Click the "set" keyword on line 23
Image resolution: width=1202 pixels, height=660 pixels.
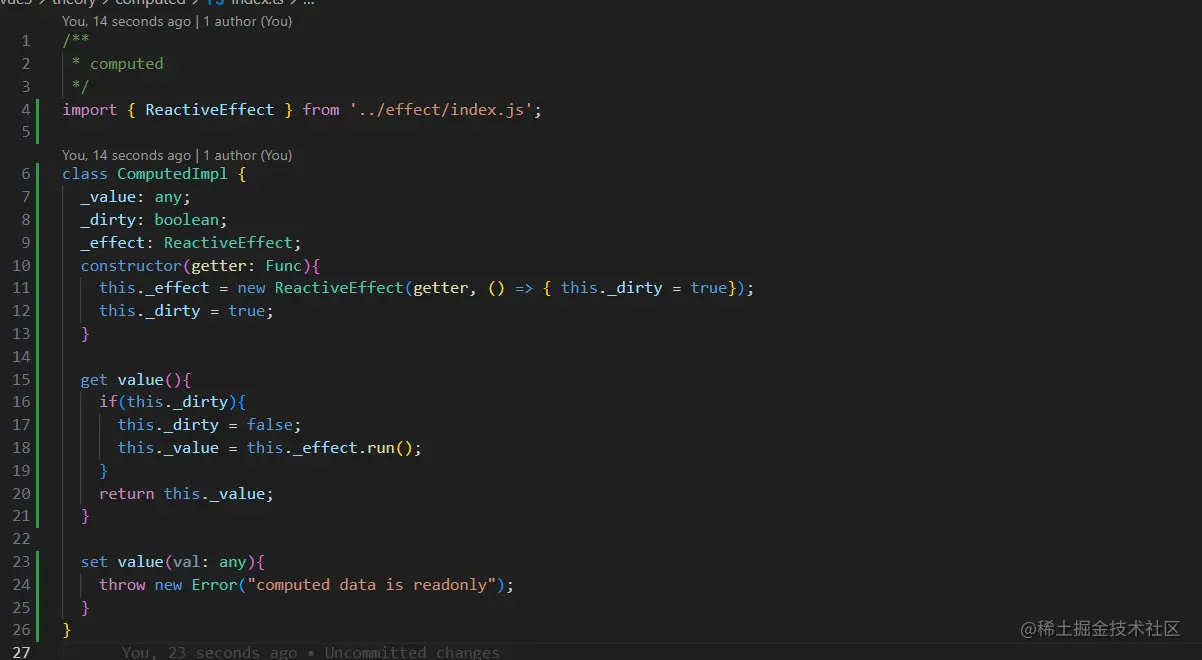pos(94,562)
